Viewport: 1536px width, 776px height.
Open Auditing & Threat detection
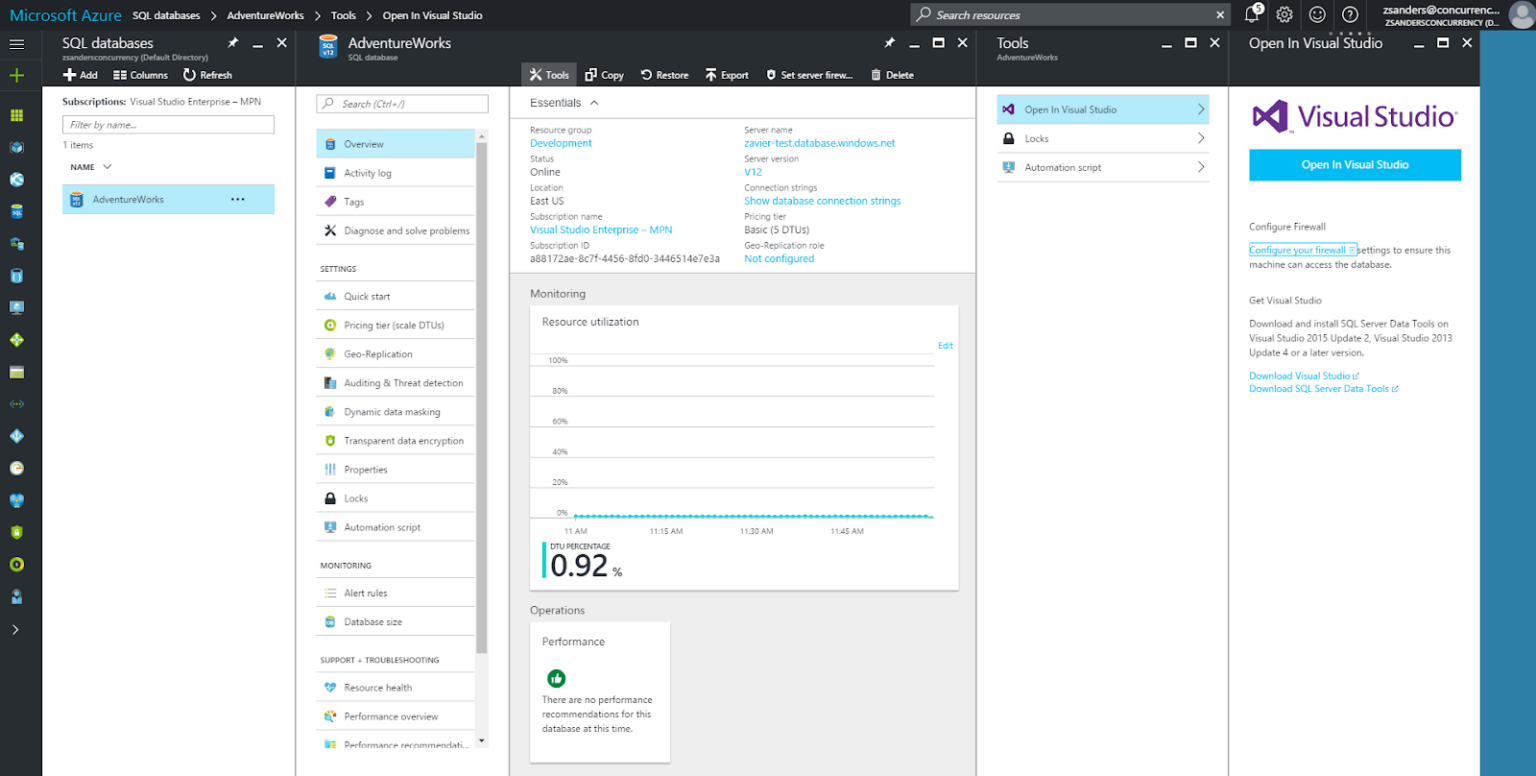coord(396,383)
